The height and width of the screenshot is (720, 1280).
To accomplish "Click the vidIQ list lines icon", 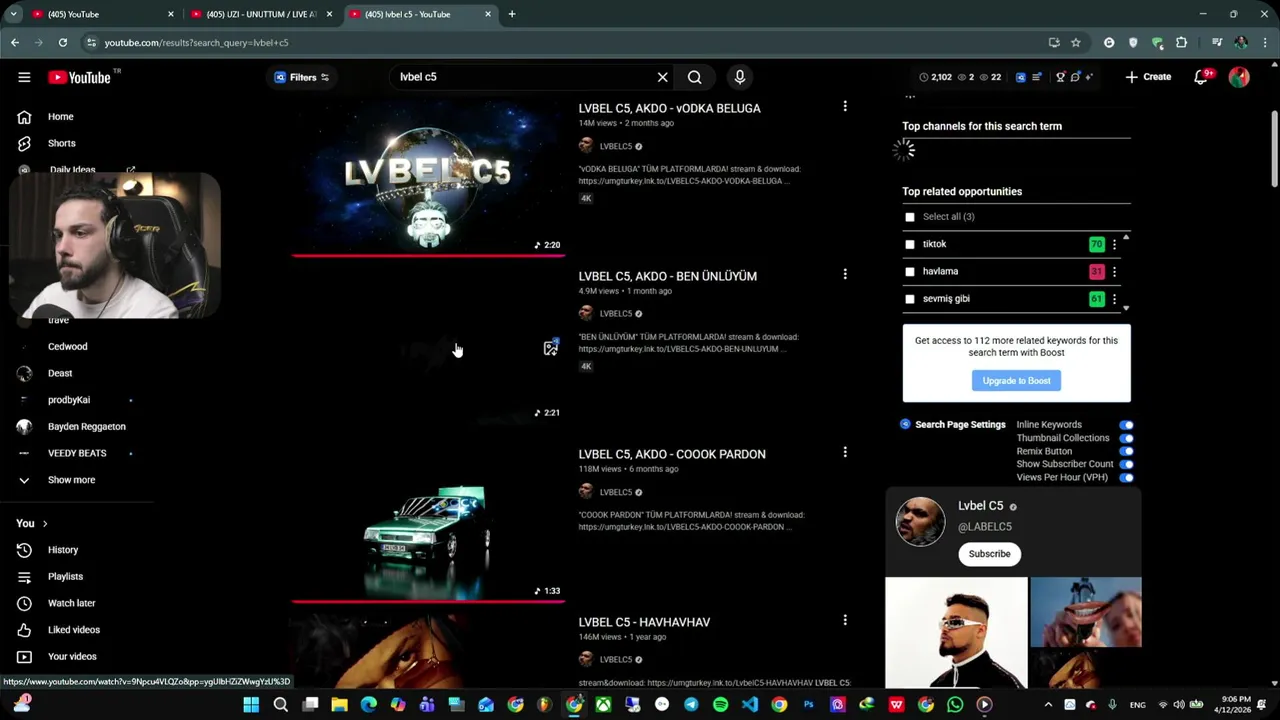I will click(1036, 77).
